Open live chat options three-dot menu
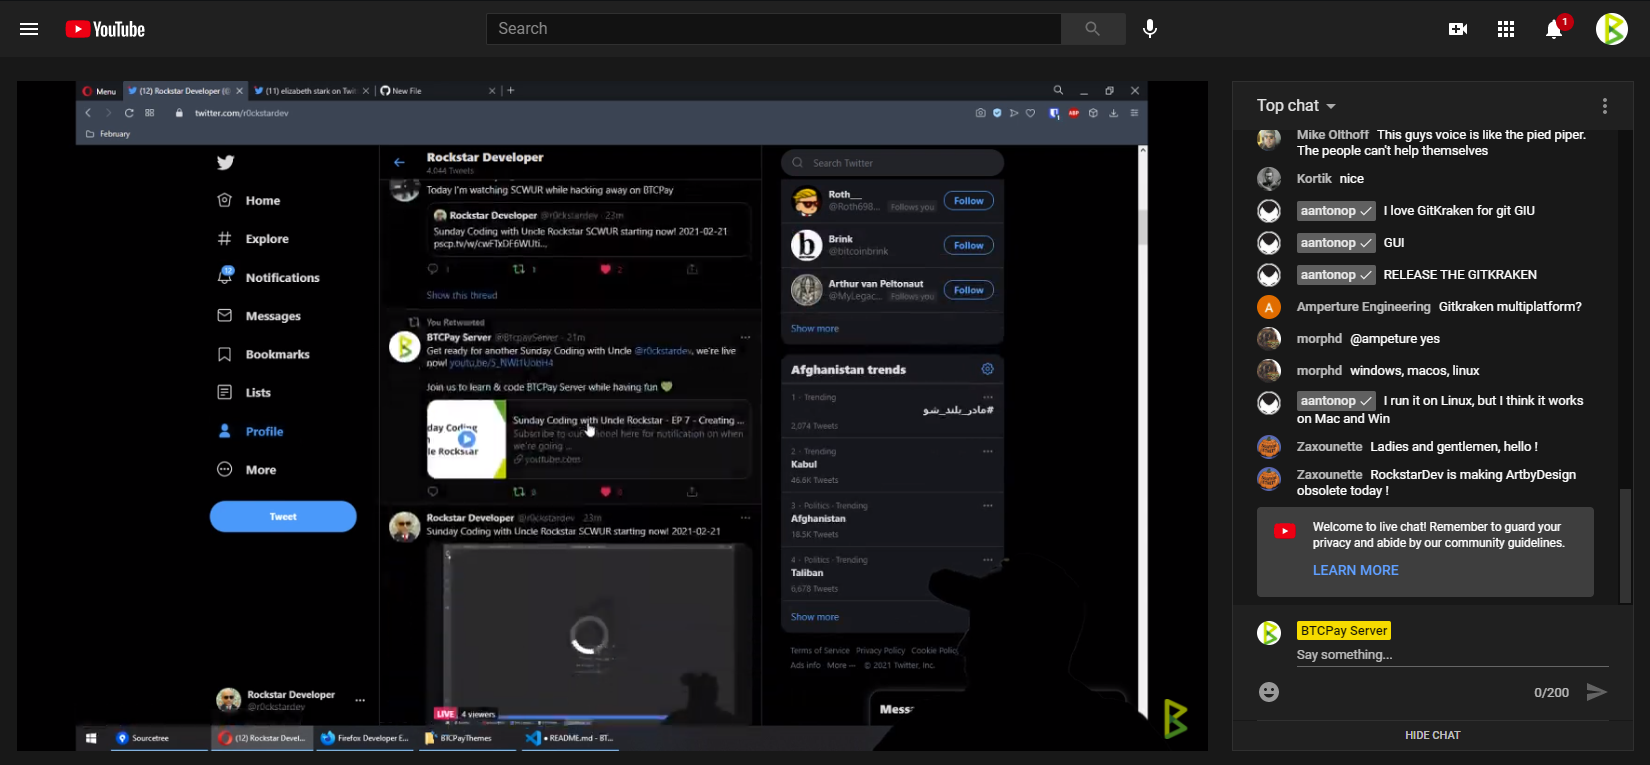The width and height of the screenshot is (1650, 765). (x=1605, y=106)
